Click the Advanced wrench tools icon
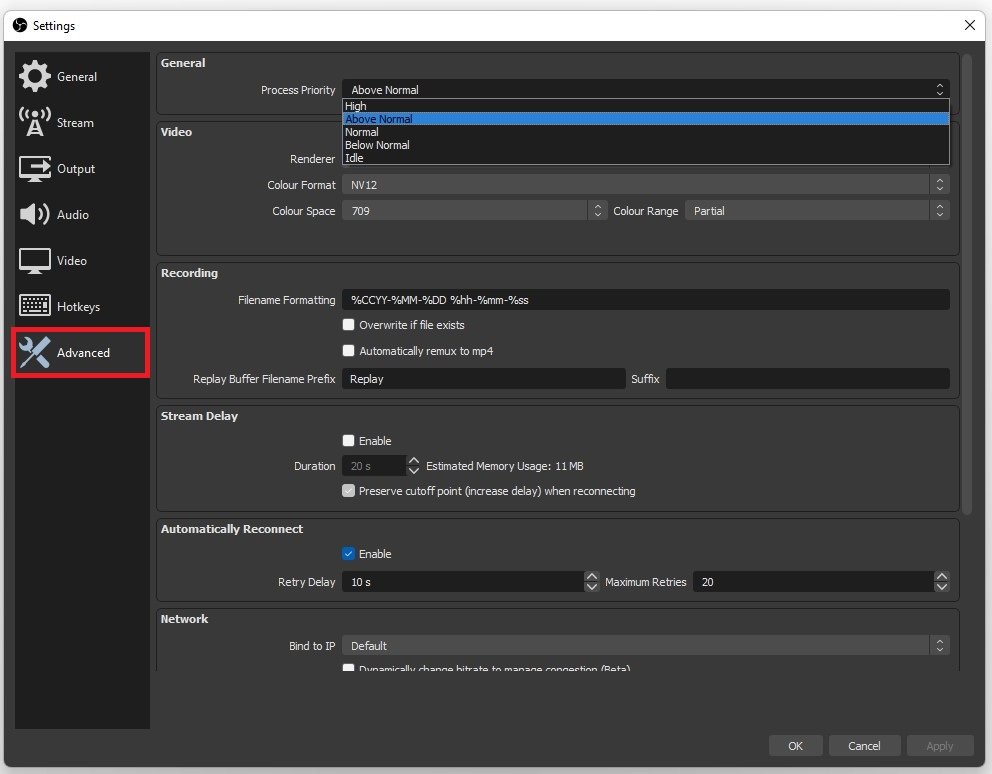Viewport: 992px width, 774px height. tap(35, 353)
